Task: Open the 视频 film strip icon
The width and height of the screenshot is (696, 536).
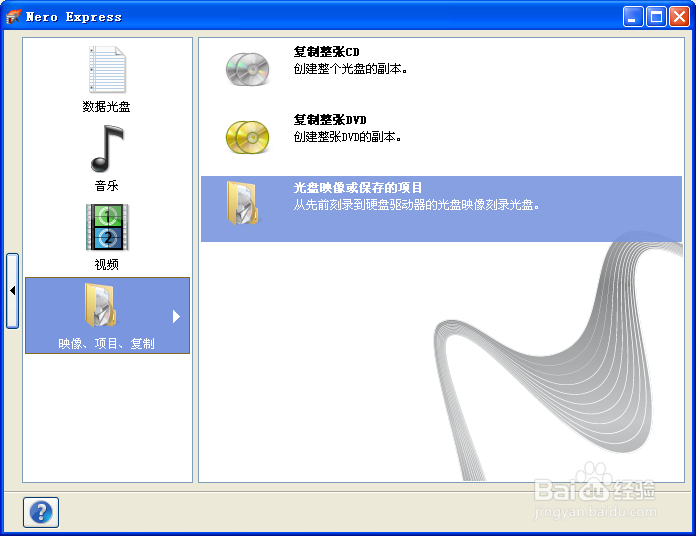Action: point(107,227)
